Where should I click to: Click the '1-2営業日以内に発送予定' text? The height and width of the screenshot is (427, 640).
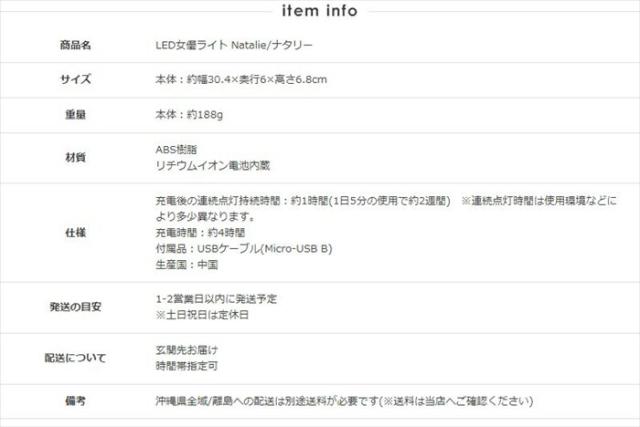tap(216, 299)
